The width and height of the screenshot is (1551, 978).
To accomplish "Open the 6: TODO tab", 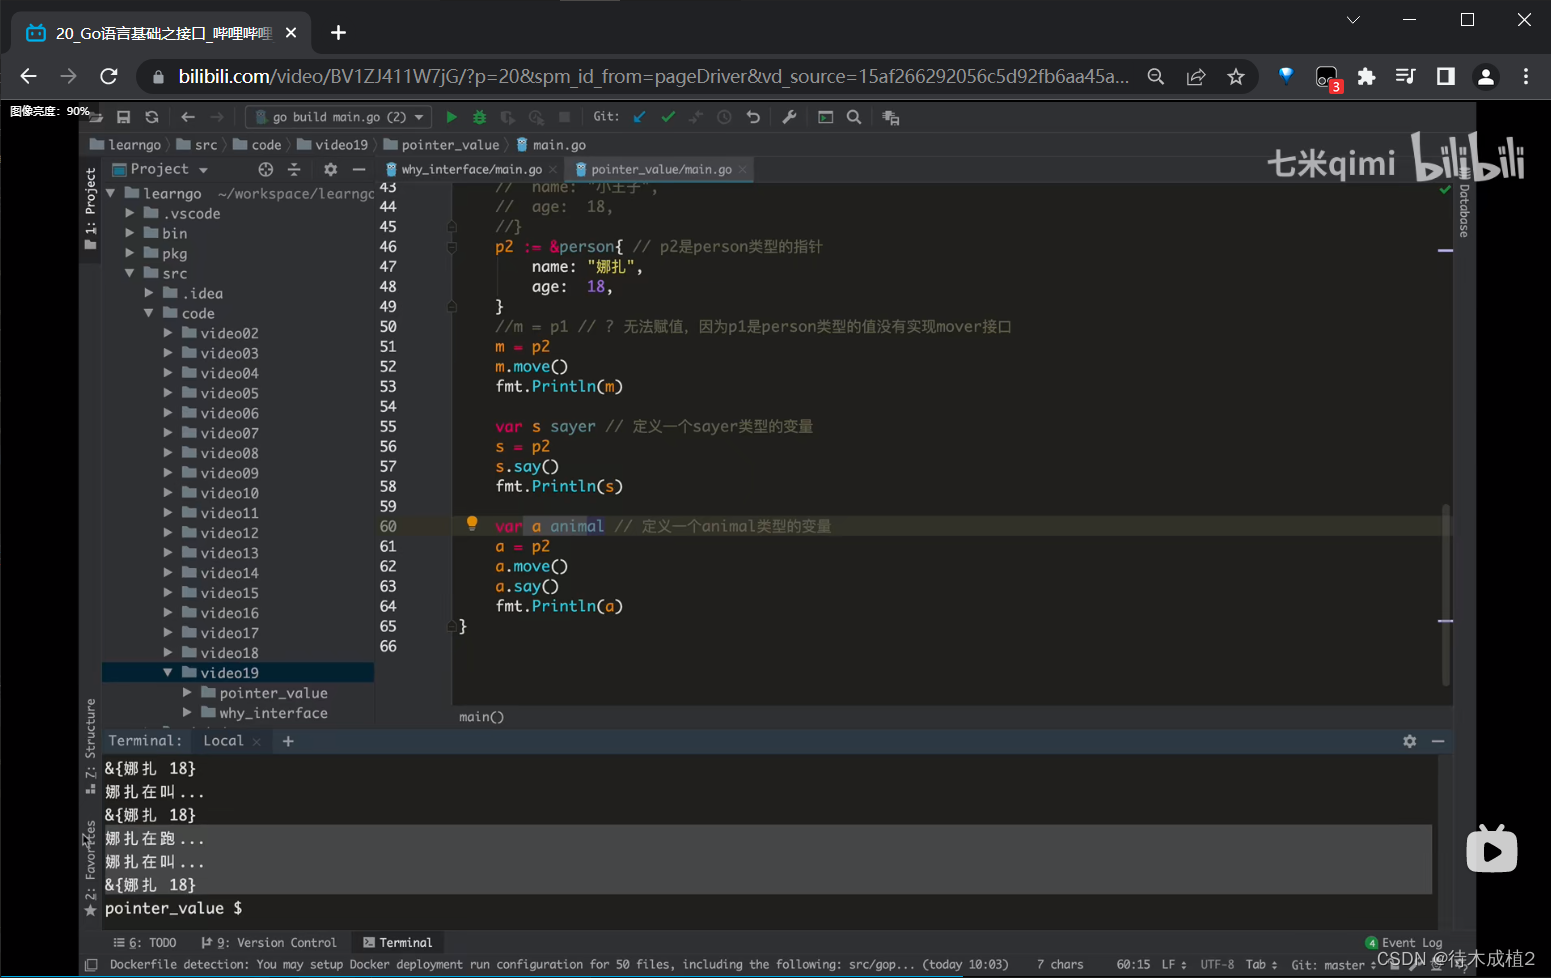I will coord(145,942).
